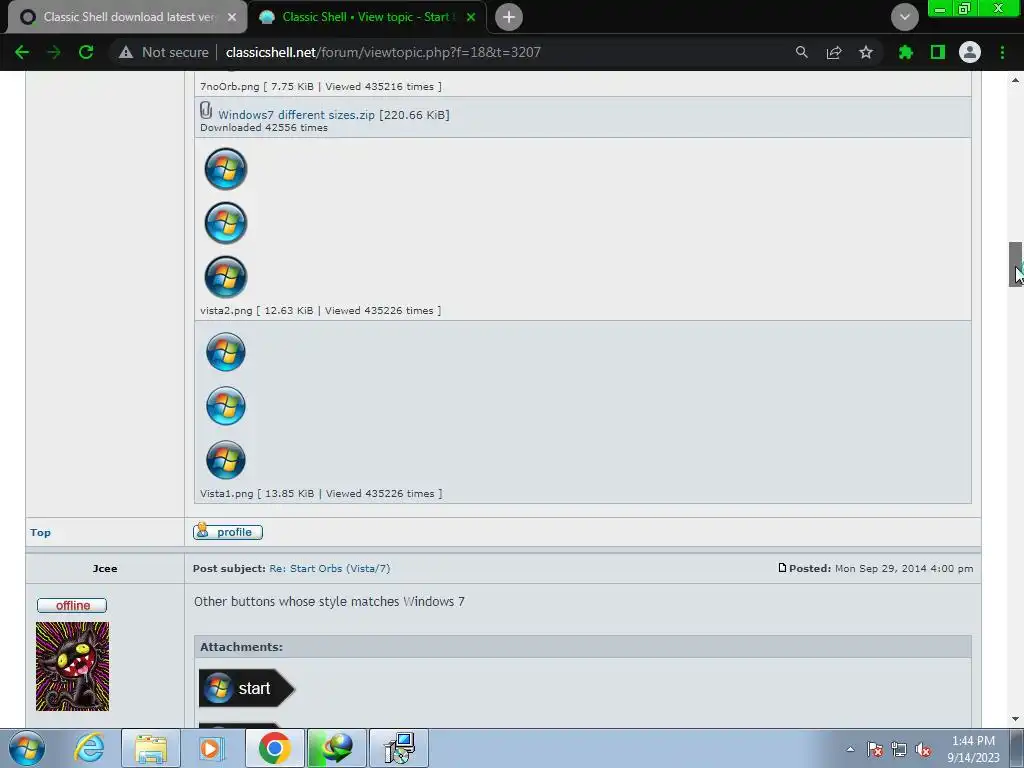Click the Downloaded 42556 times text
The height and width of the screenshot is (768, 1024).
click(x=264, y=127)
